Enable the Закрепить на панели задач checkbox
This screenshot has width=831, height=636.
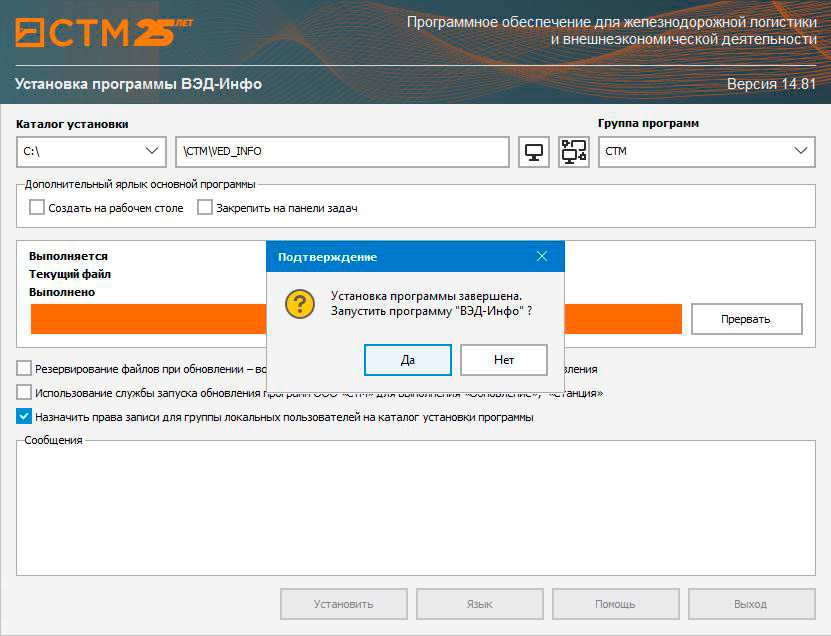point(205,208)
